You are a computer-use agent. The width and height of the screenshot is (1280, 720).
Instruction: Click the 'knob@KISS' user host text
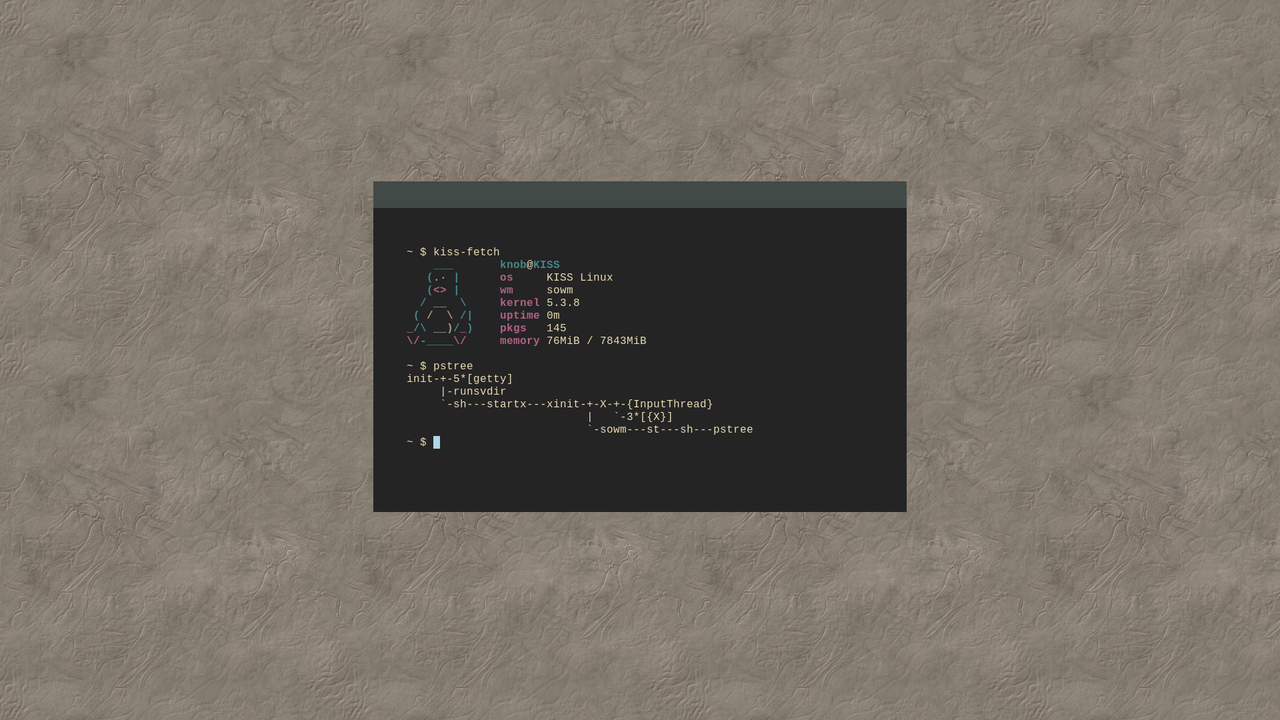click(530, 265)
